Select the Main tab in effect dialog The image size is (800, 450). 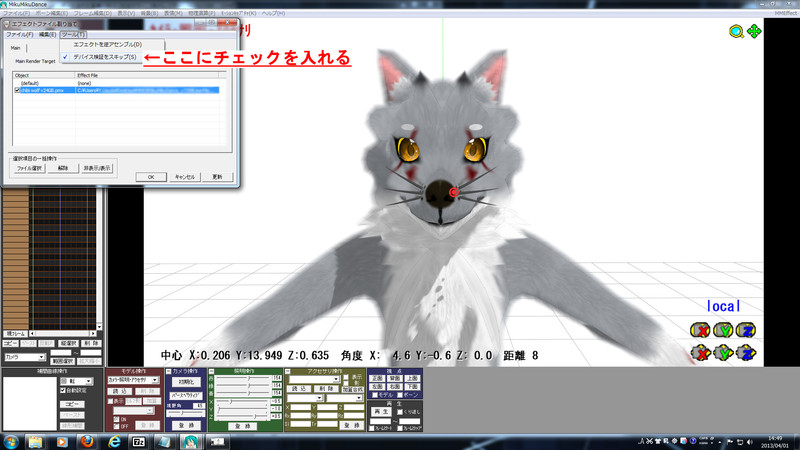[16, 47]
